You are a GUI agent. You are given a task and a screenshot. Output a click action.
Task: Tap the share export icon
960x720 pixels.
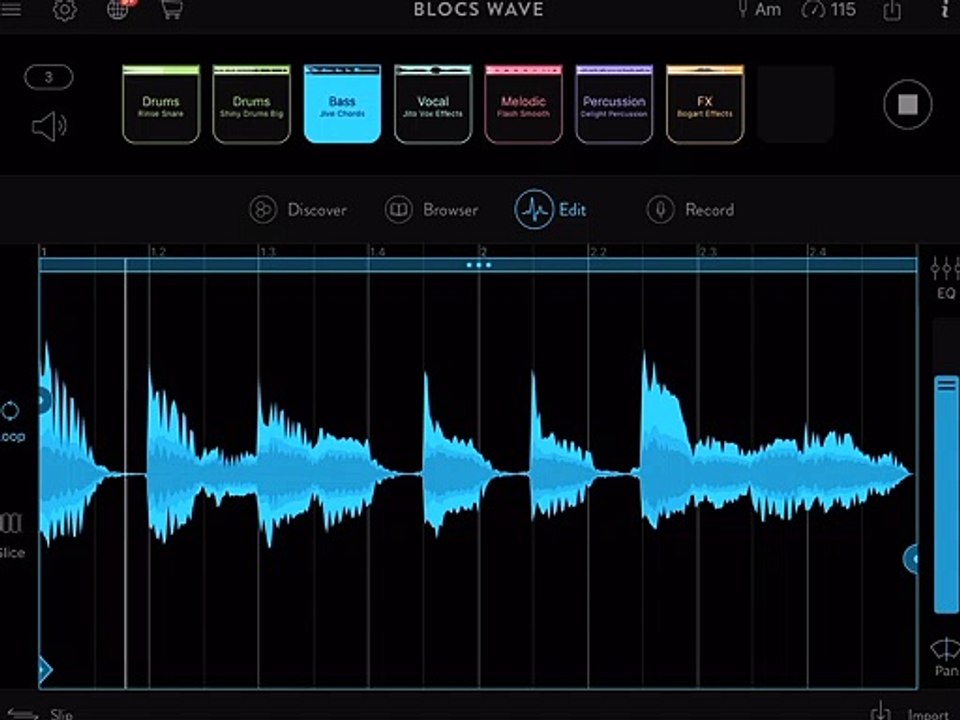click(x=892, y=9)
